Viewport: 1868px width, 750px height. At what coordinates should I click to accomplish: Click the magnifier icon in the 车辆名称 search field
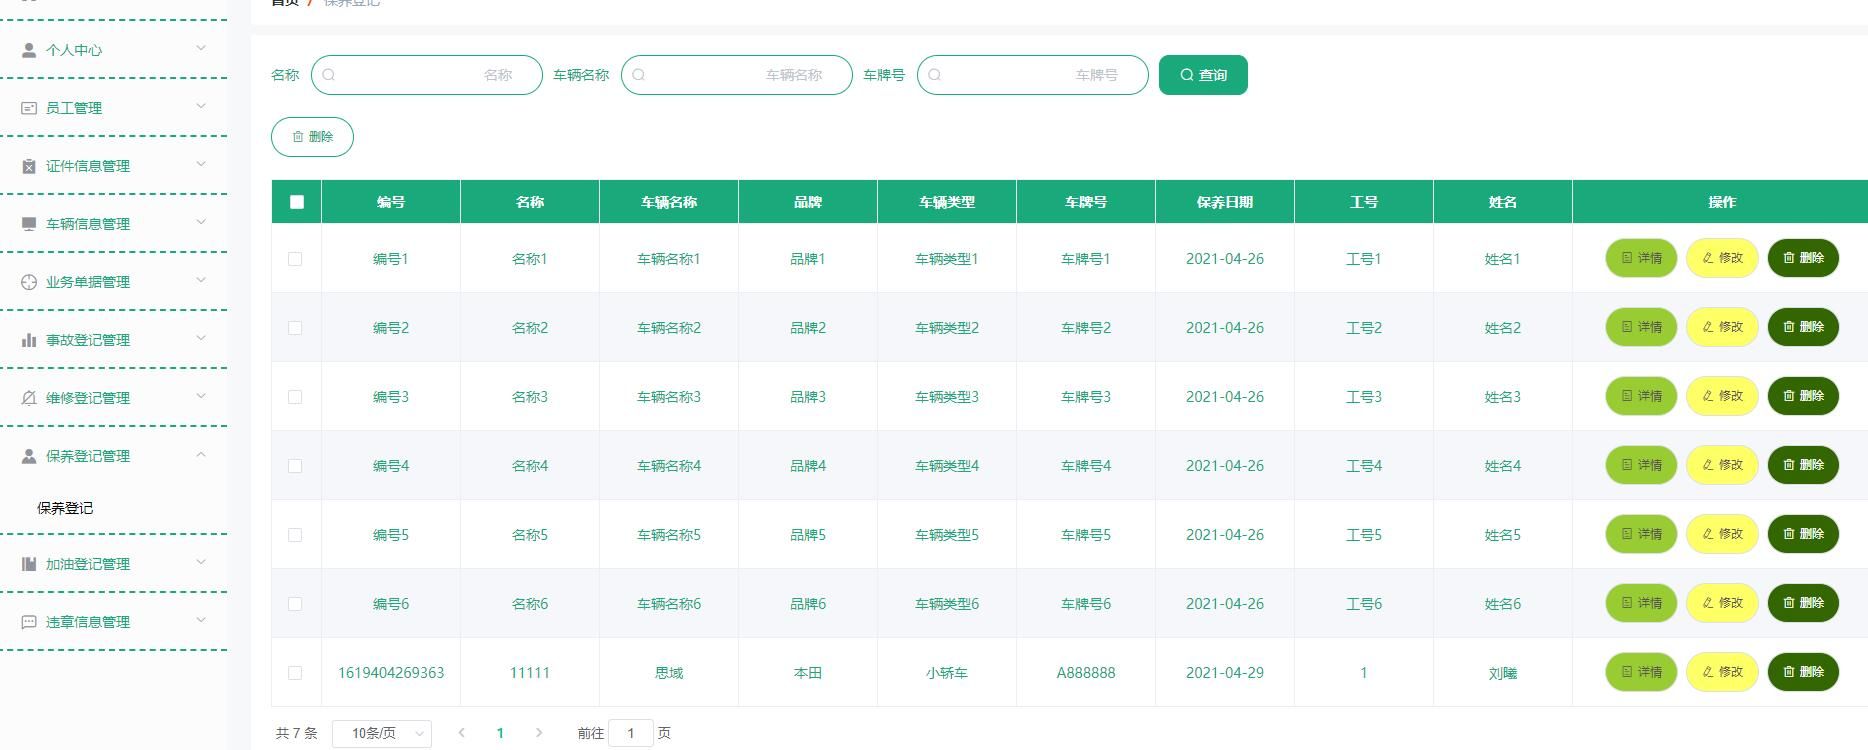pyautogui.click(x=639, y=75)
